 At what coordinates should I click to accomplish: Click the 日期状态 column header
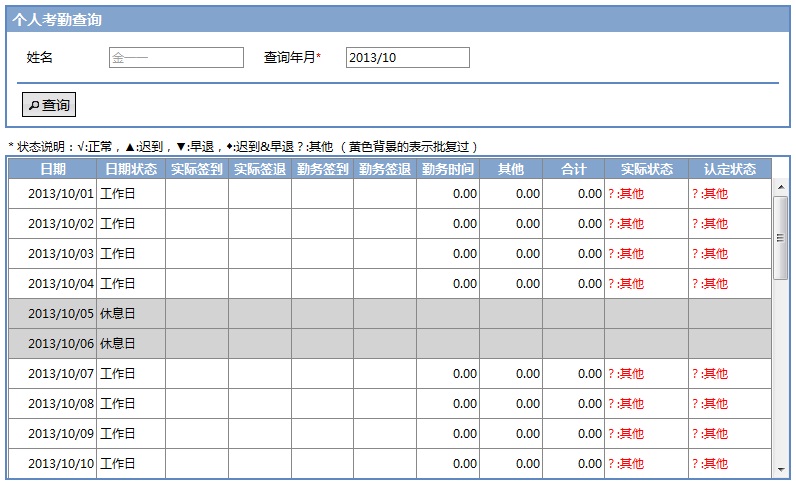(131, 169)
